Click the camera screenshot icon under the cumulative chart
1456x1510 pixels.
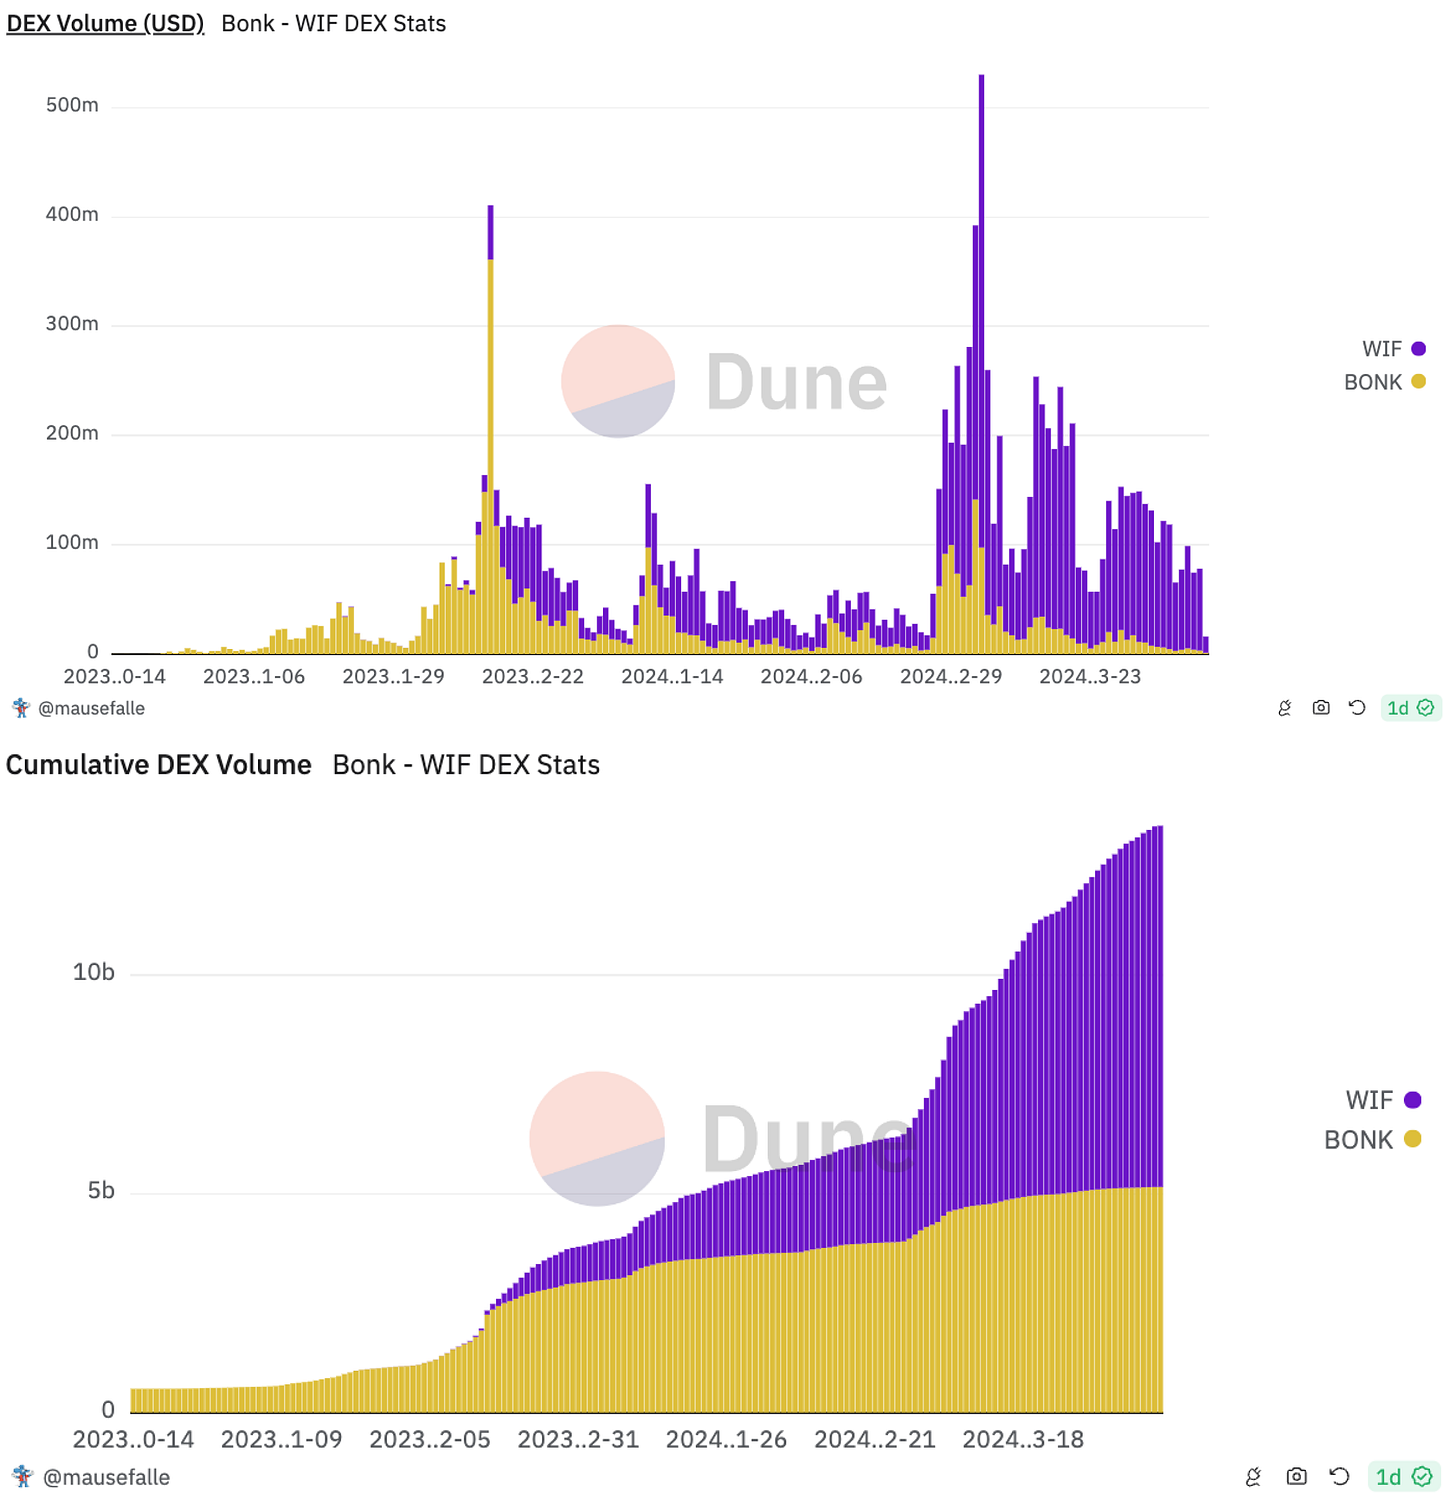click(x=1297, y=1476)
